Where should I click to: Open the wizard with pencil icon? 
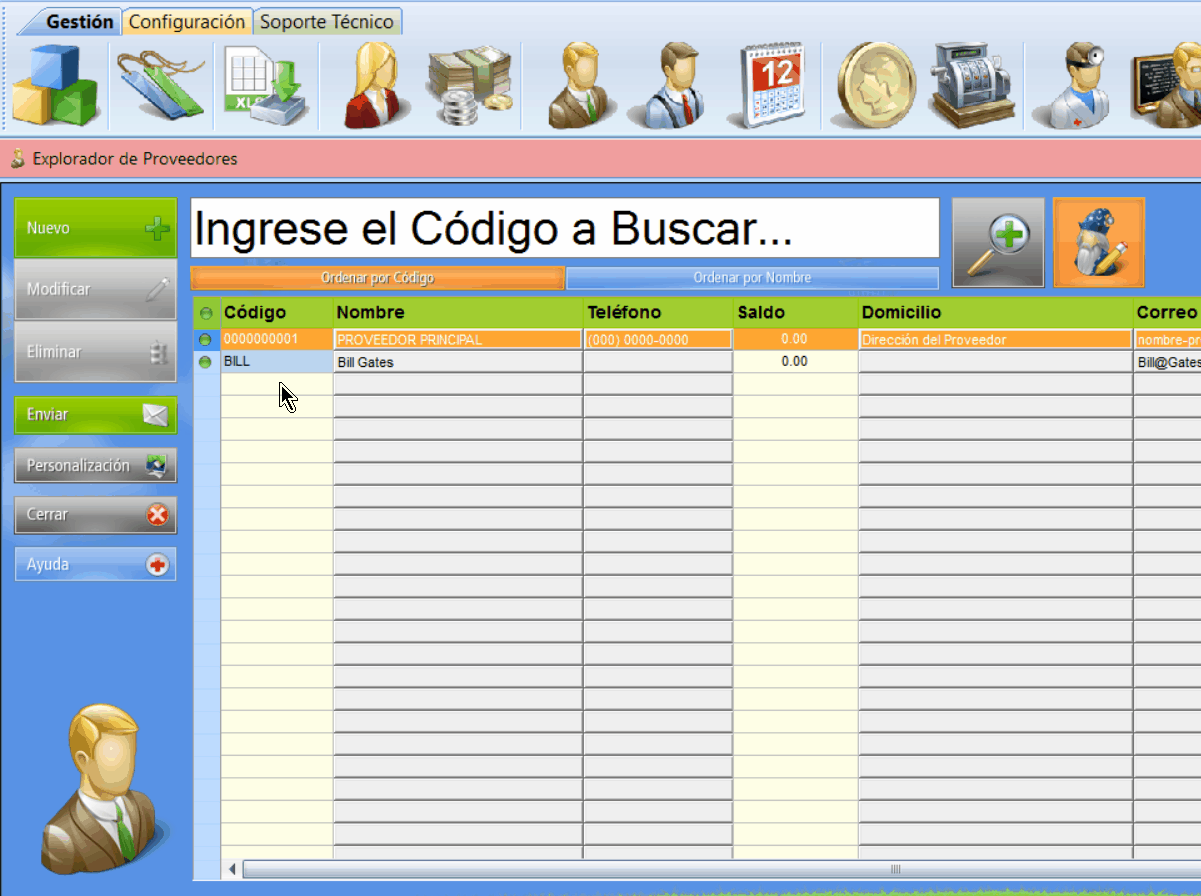click(x=1098, y=242)
